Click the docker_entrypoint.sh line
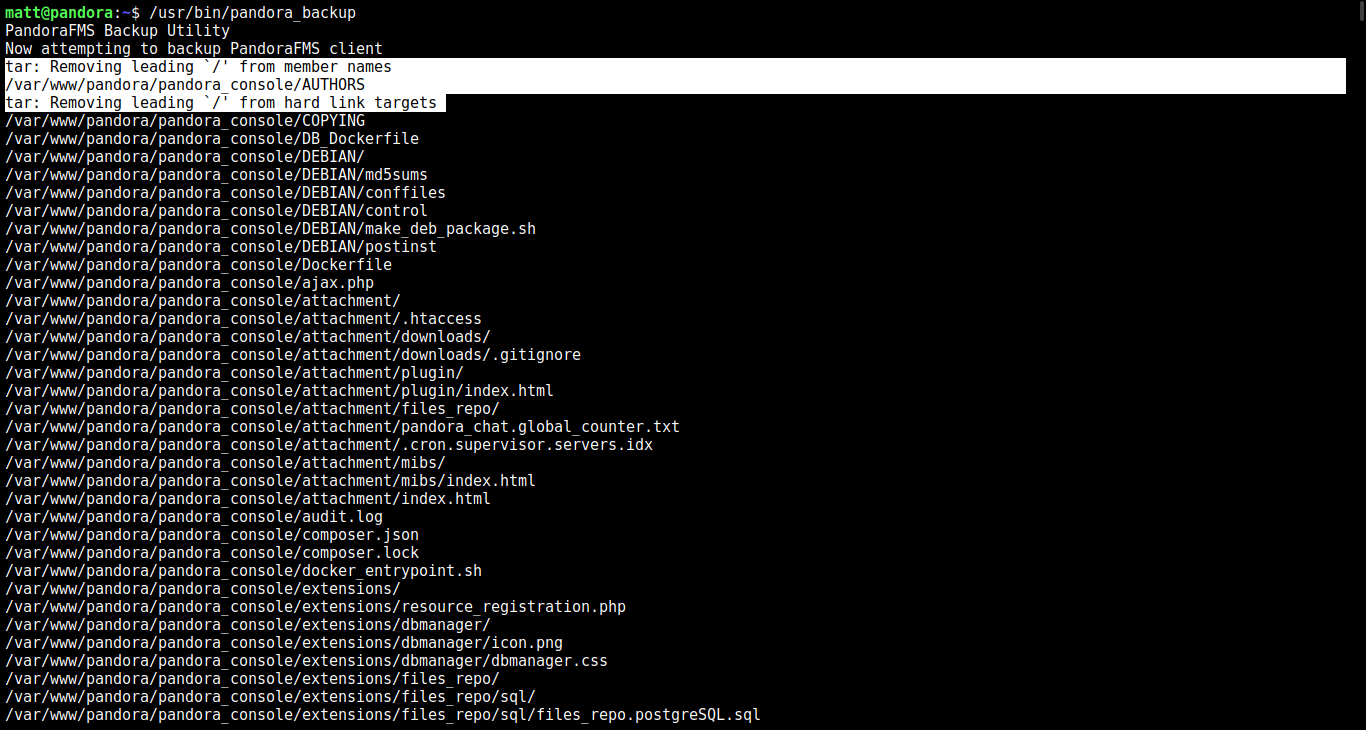 [243, 571]
